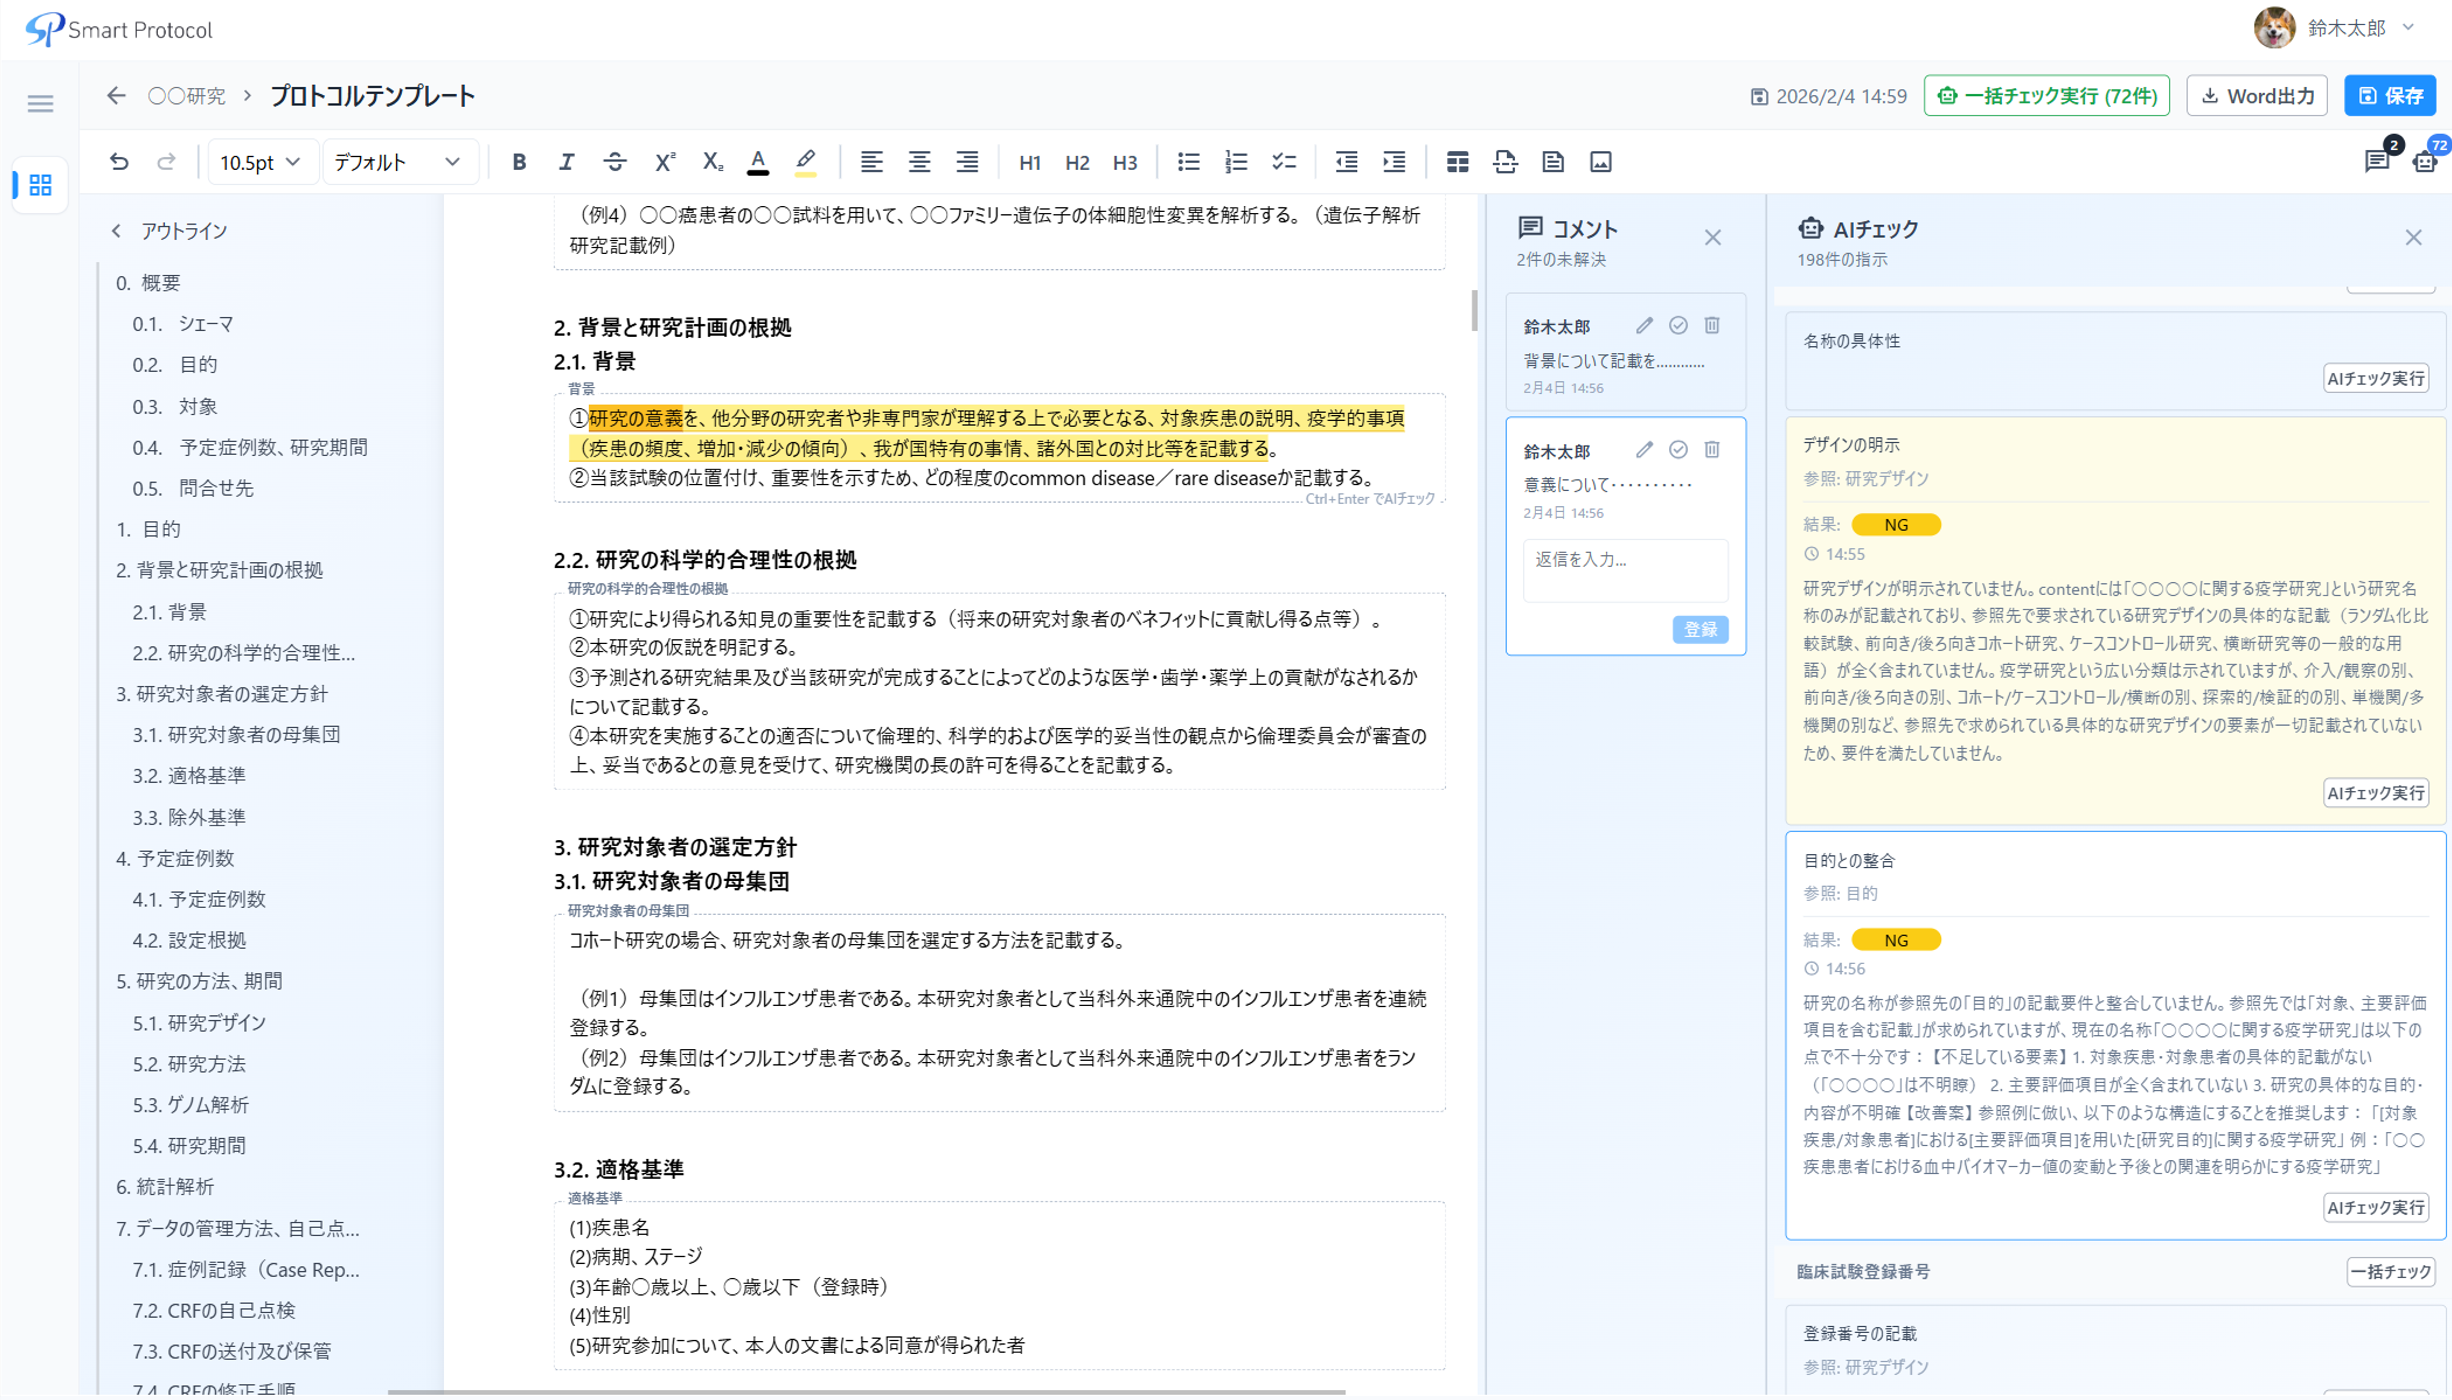Insert a table from the toolbar
The image size is (2452, 1400).
pyautogui.click(x=1458, y=161)
